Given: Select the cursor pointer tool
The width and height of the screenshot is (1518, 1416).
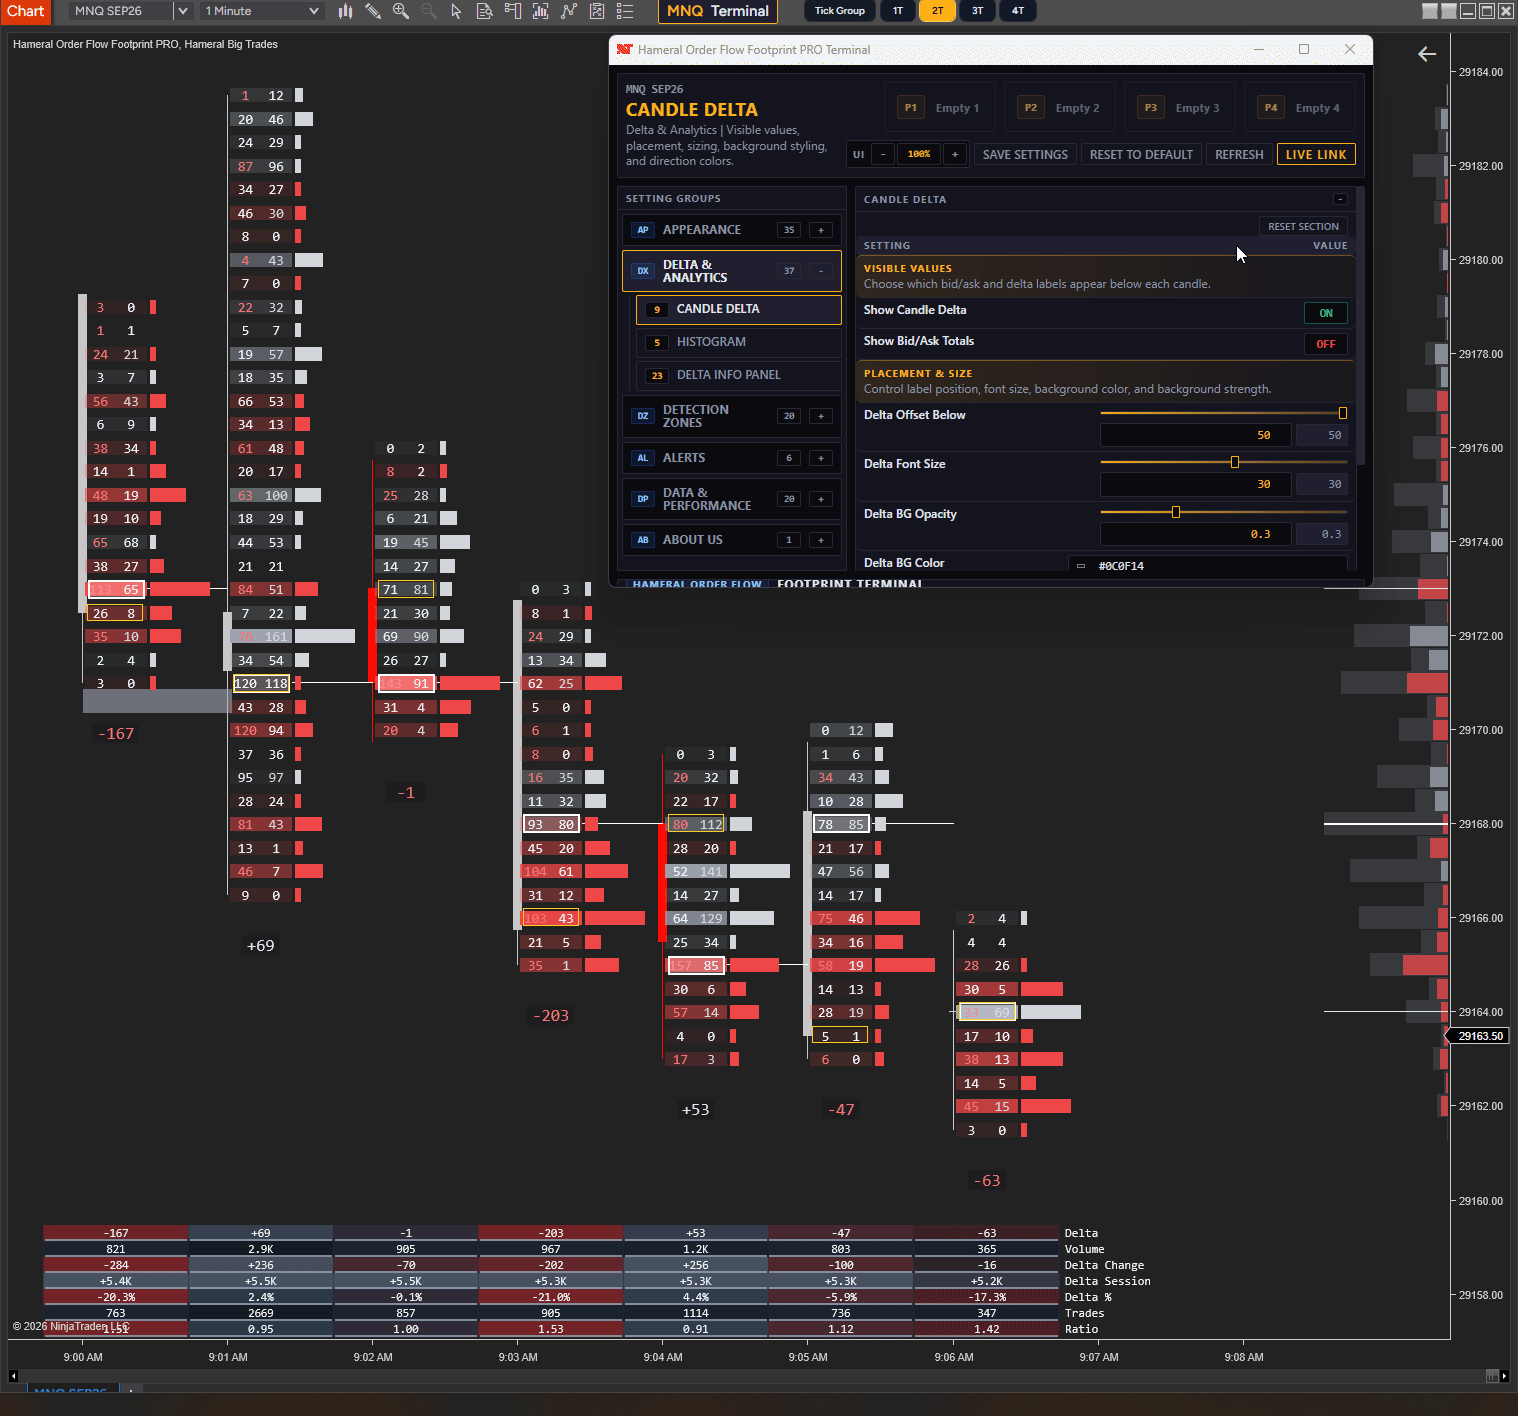Looking at the screenshot, I should (457, 11).
